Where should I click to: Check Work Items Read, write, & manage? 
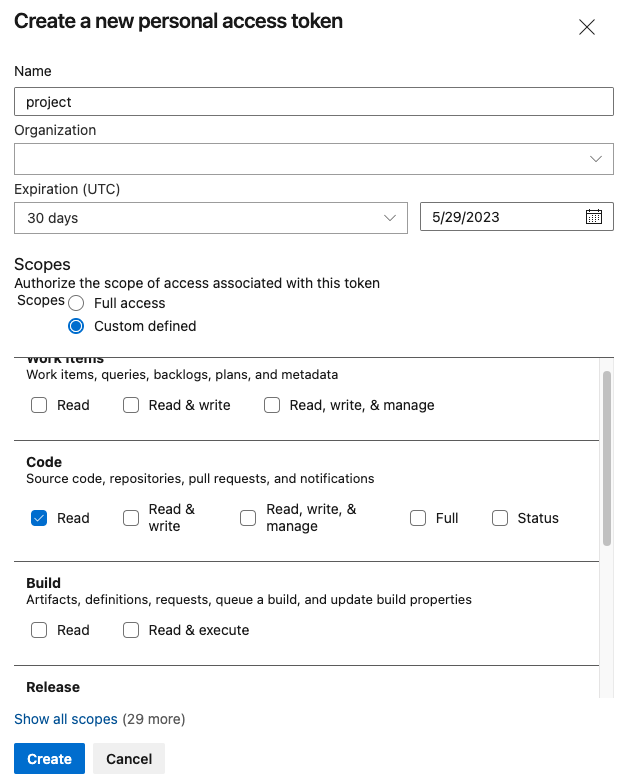(x=272, y=405)
